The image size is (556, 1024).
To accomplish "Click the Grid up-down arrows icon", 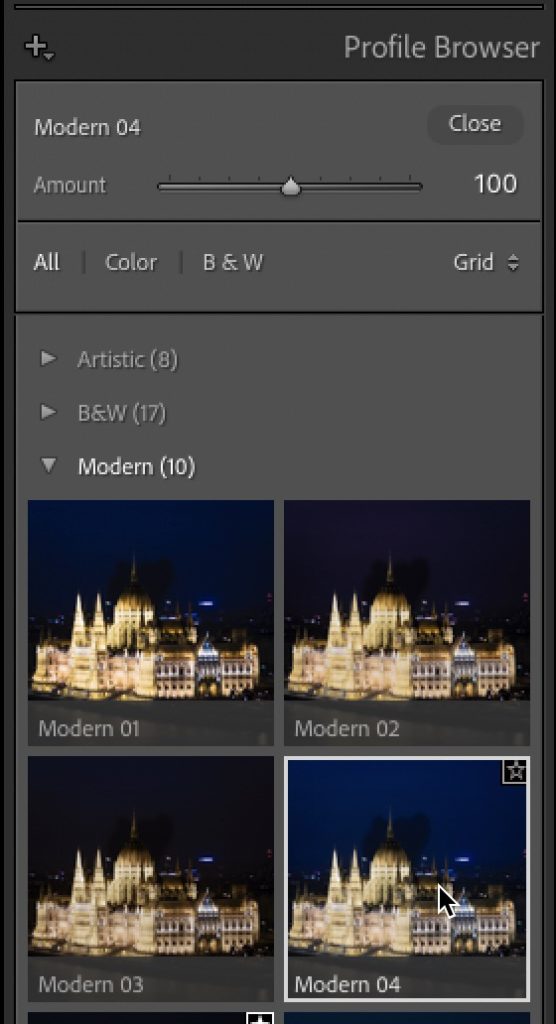I will pos(513,263).
